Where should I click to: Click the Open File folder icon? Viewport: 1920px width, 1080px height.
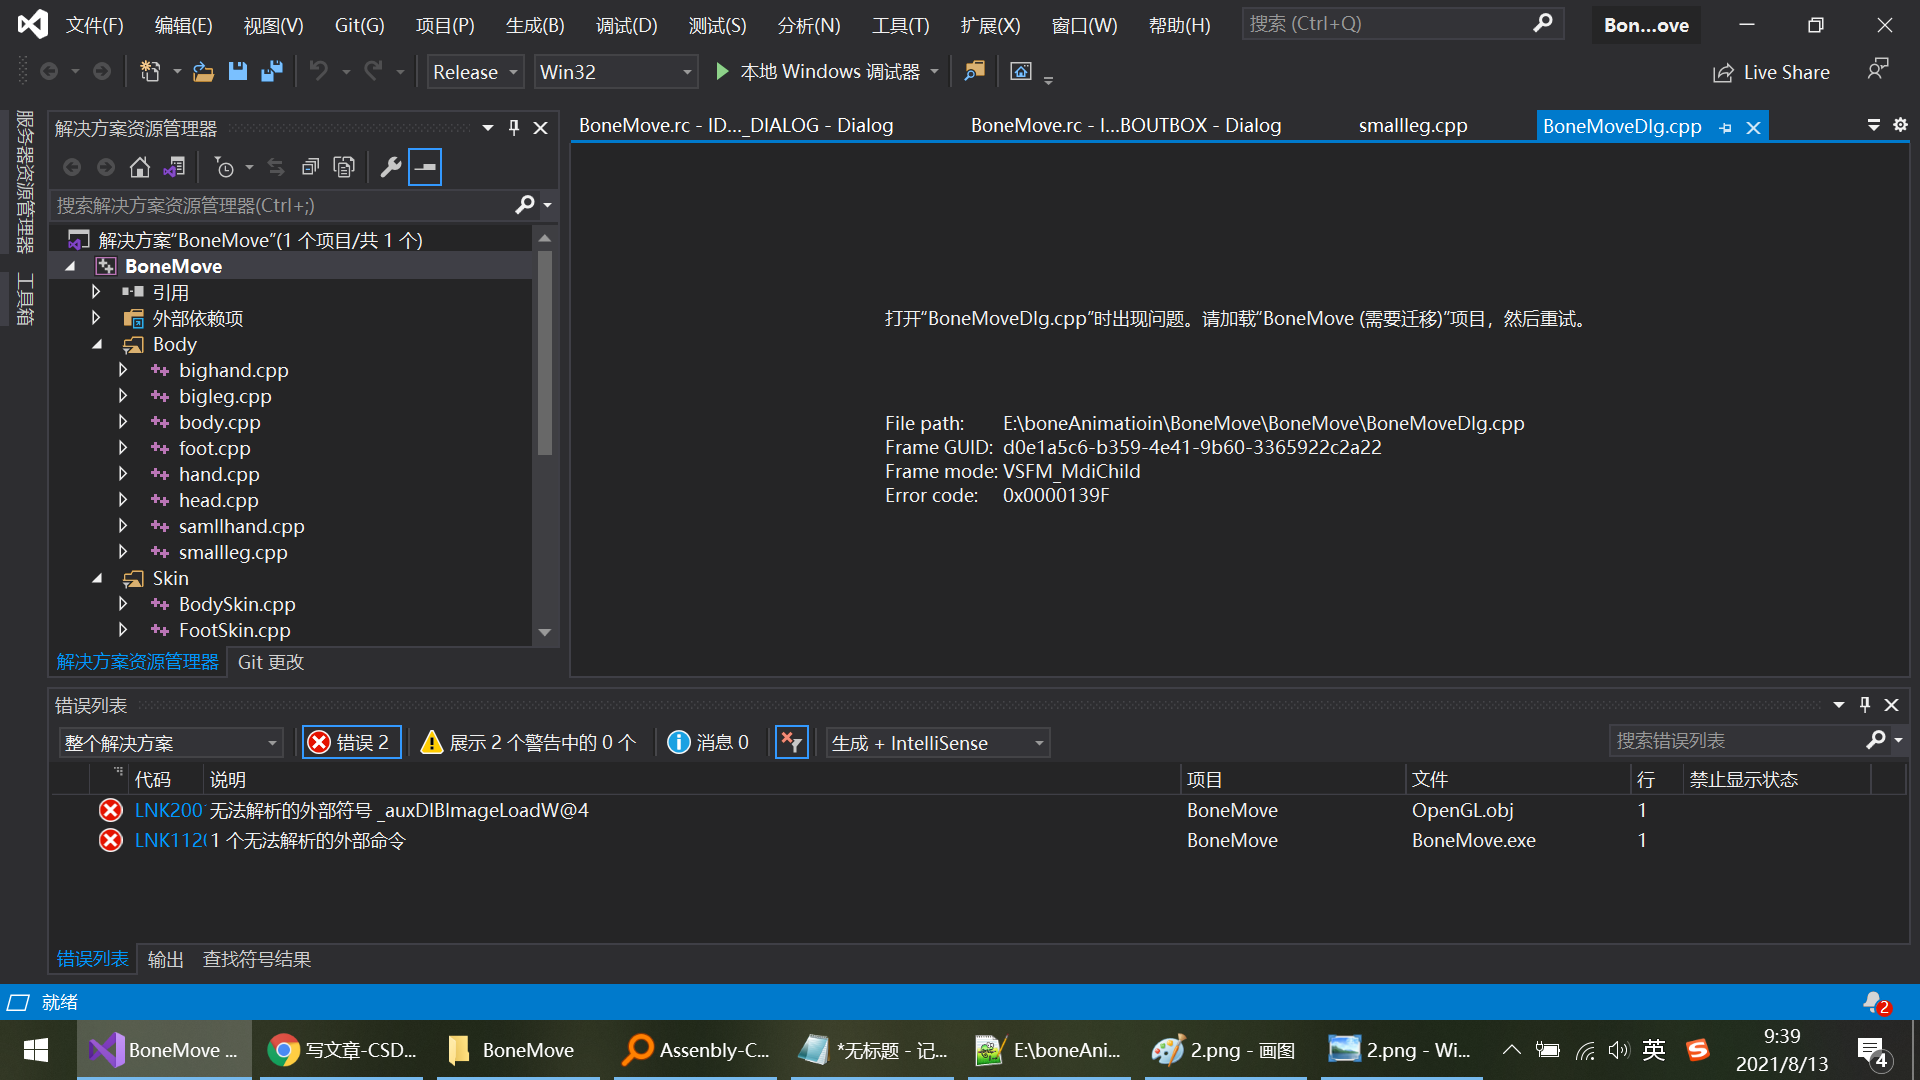(x=203, y=71)
